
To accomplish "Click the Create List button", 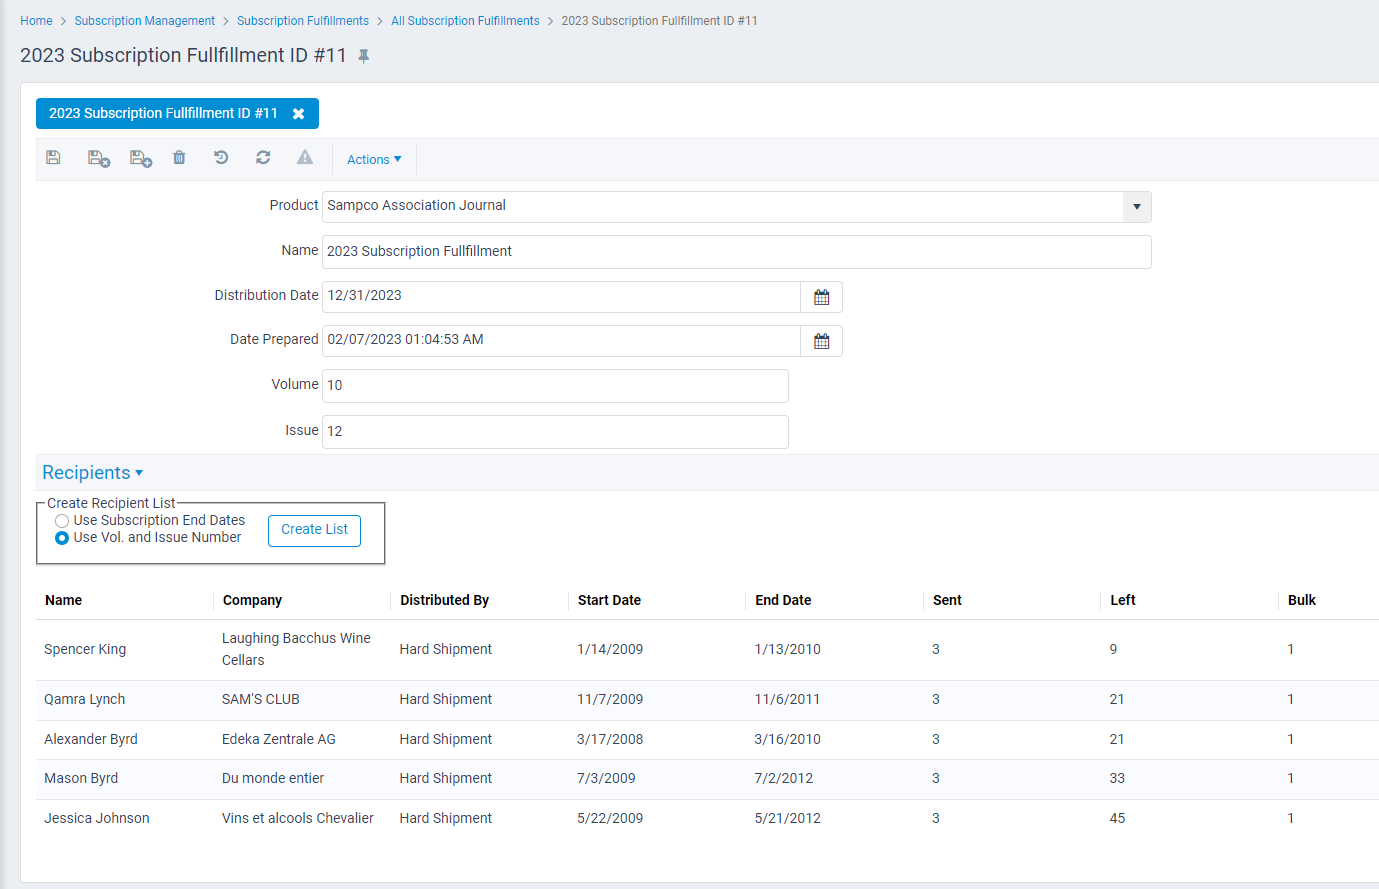I will [314, 530].
